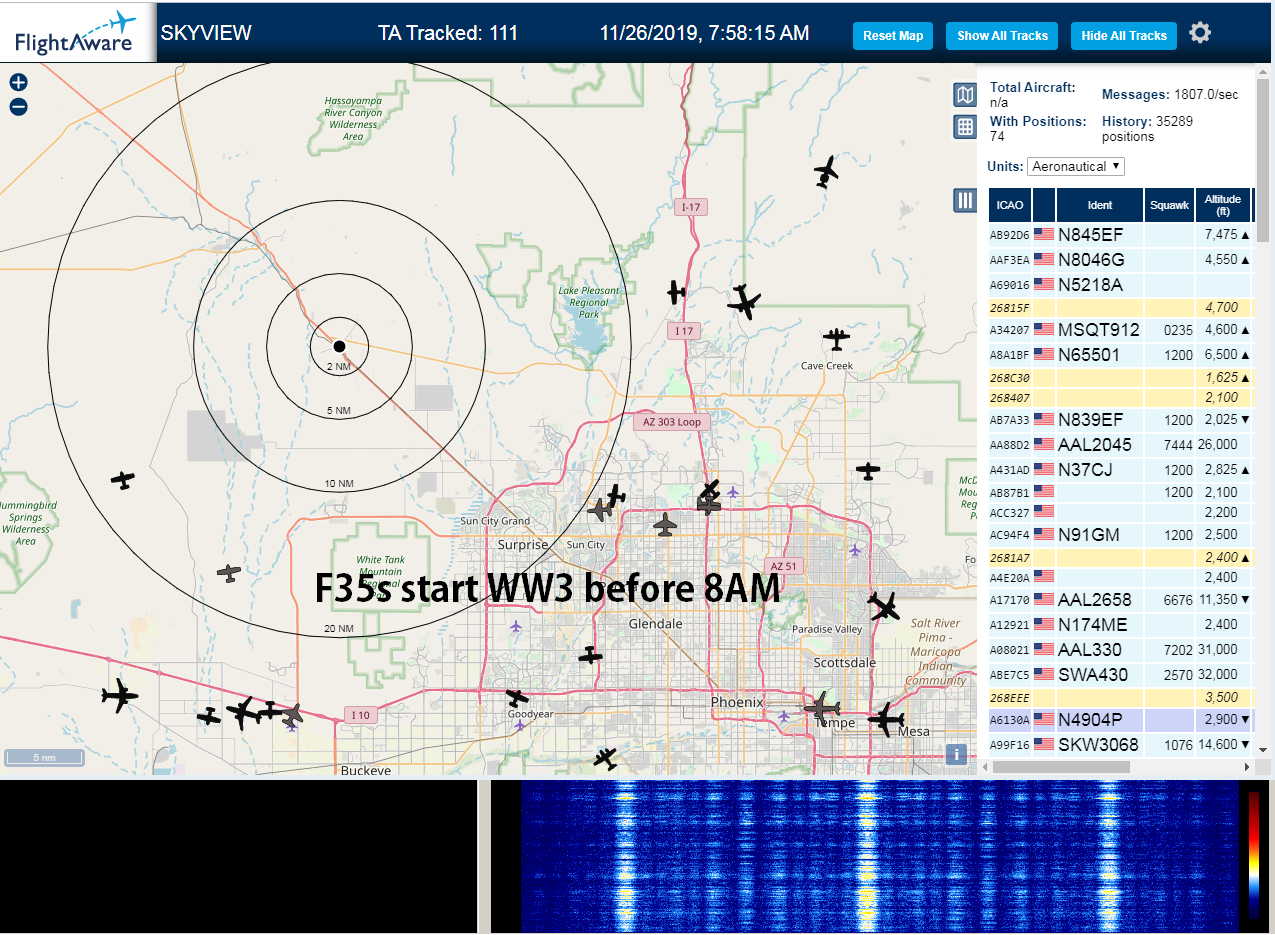The height and width of the screenshot is (935, 1275).
Task: Select the N174ME aircraft row
Action: [x=1120, y=624]
